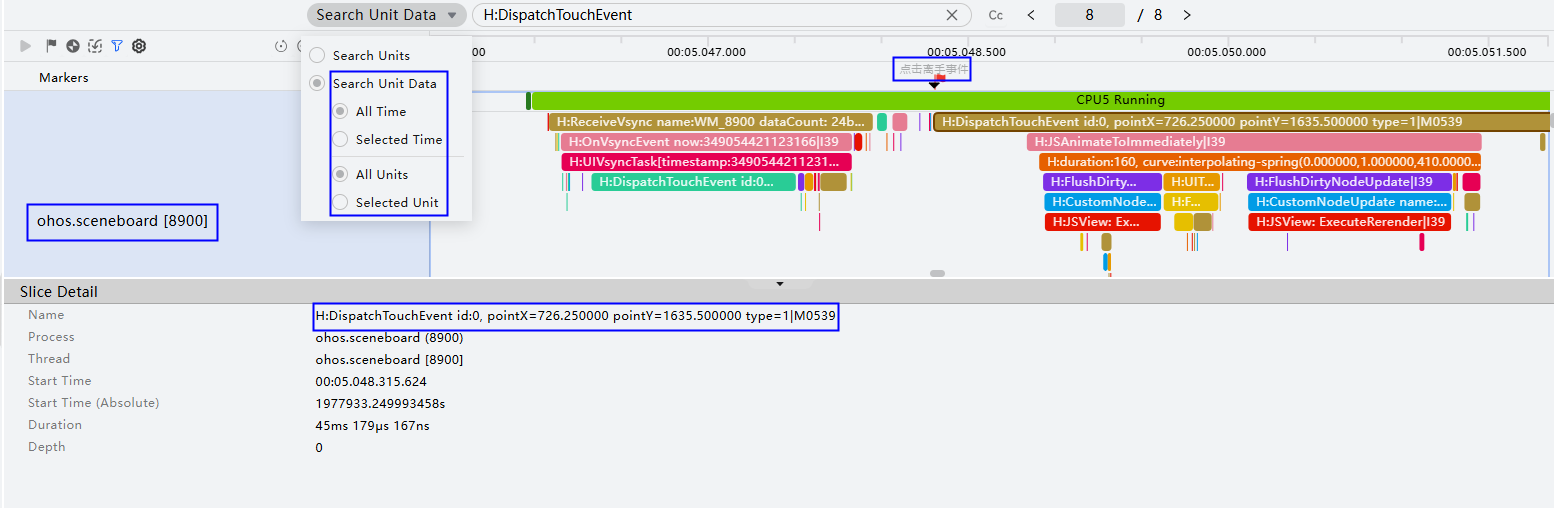Screen dimensions: 1554x508
Task: Select the All Time radio option
Action: tap(340, 111)
